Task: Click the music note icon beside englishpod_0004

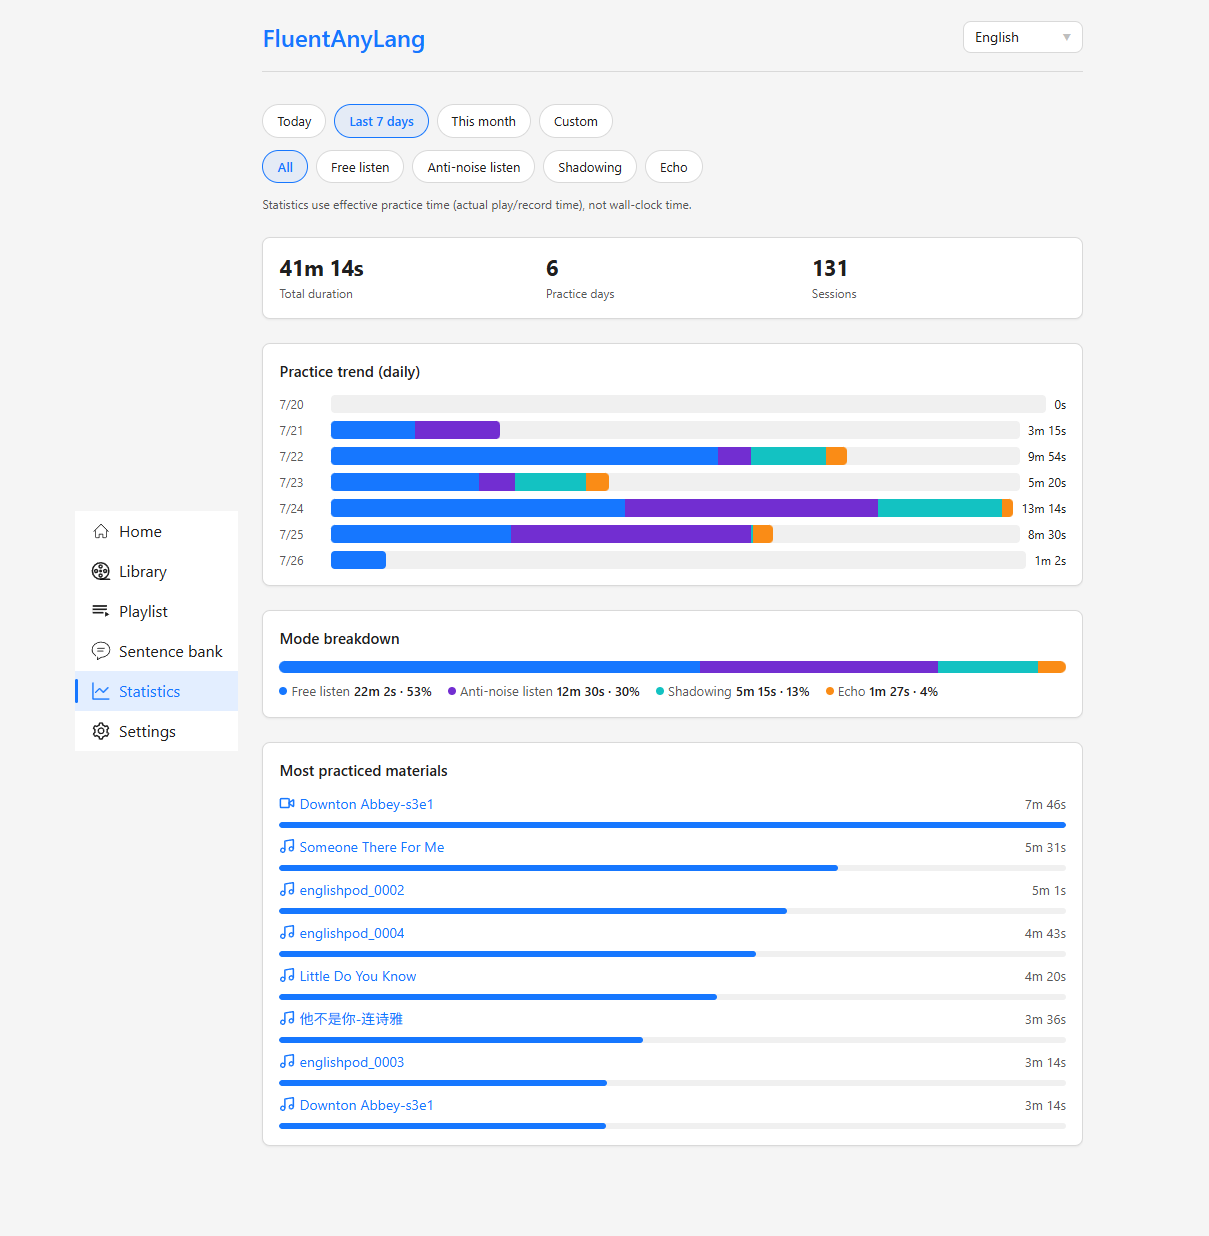Action: 287,932
